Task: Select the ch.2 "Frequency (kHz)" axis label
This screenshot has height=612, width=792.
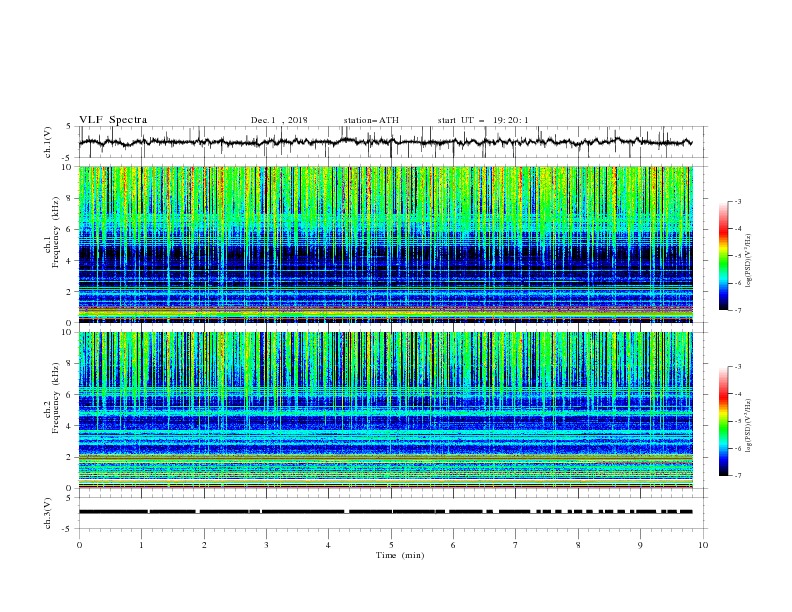Action: (56, 398)
